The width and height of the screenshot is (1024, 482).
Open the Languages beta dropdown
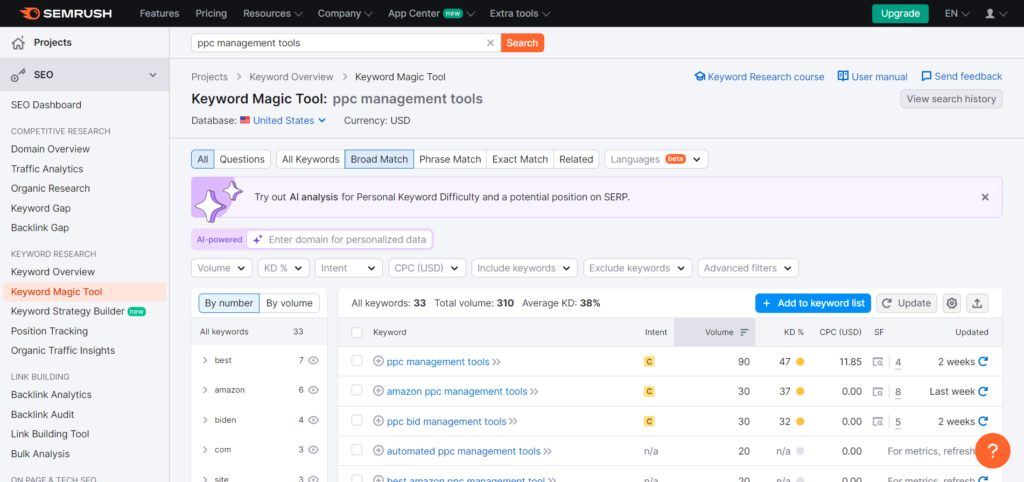click(656, 159)
